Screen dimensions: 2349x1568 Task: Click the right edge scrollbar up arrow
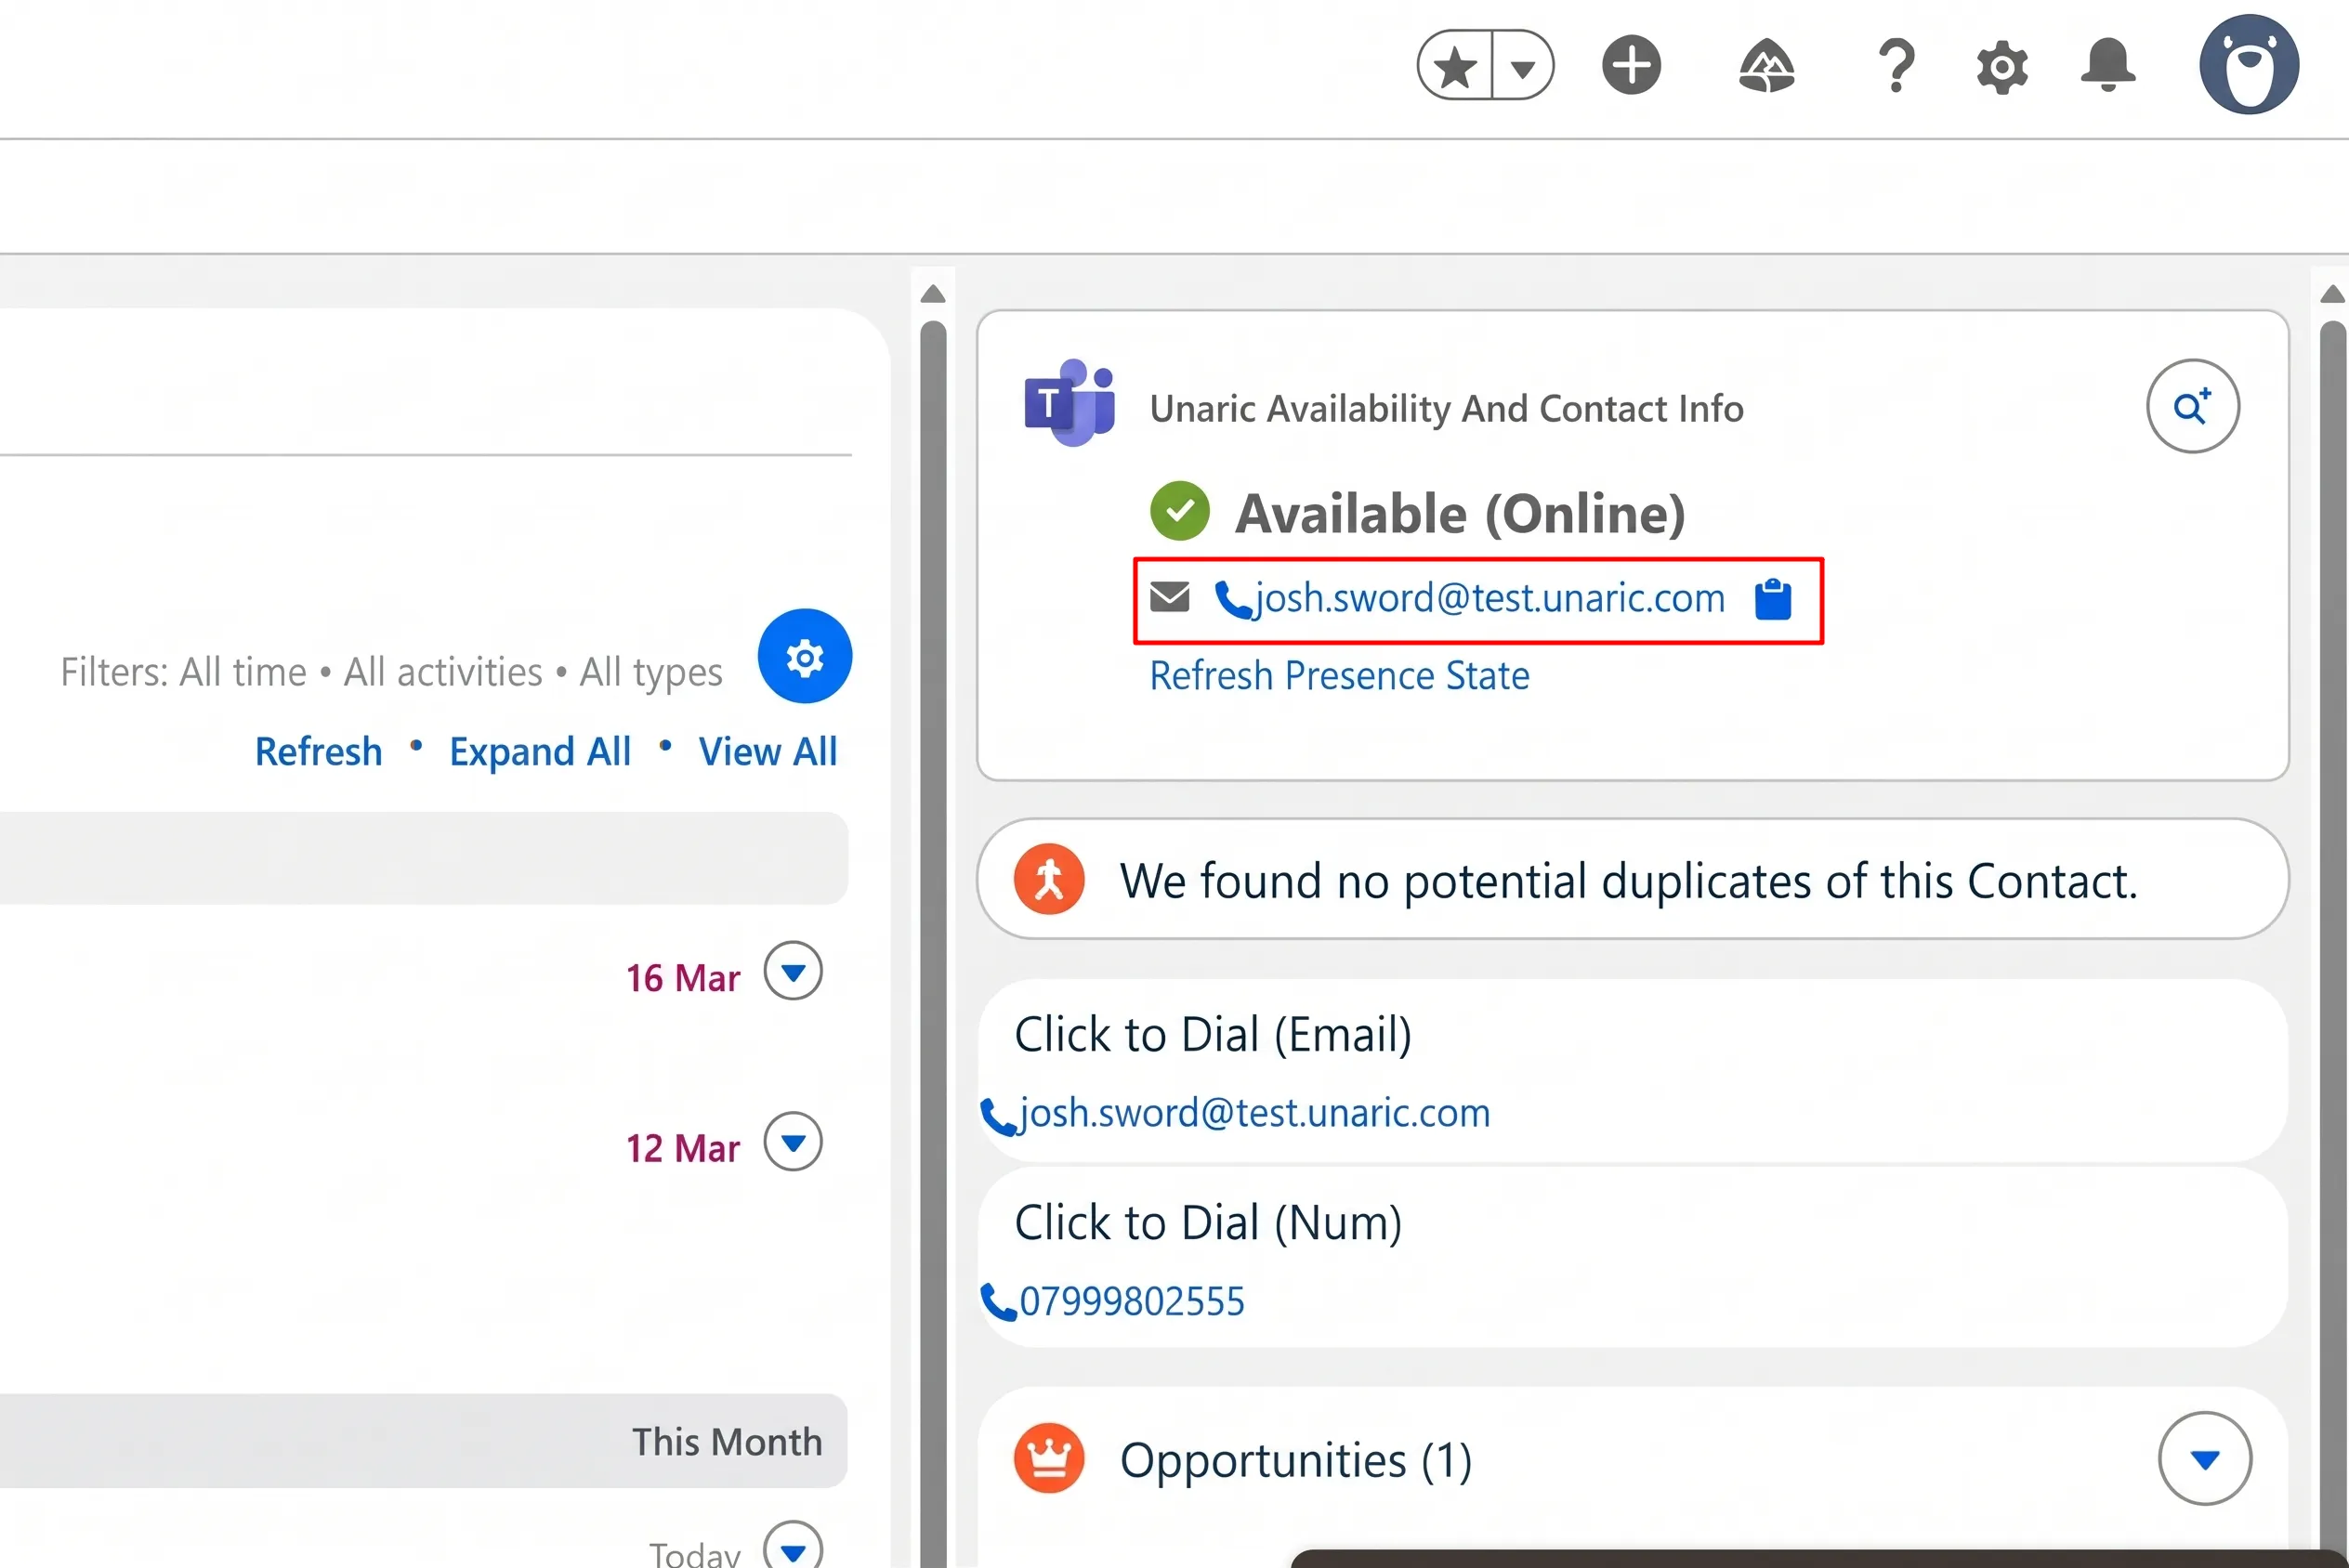[x=2333, y=294]
